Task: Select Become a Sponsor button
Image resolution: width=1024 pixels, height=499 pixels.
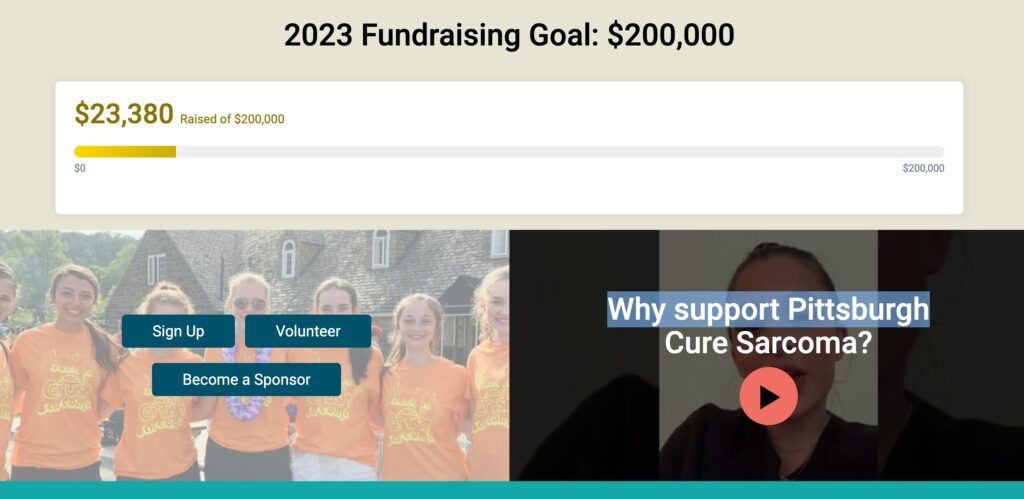Action: pos(246,379)
